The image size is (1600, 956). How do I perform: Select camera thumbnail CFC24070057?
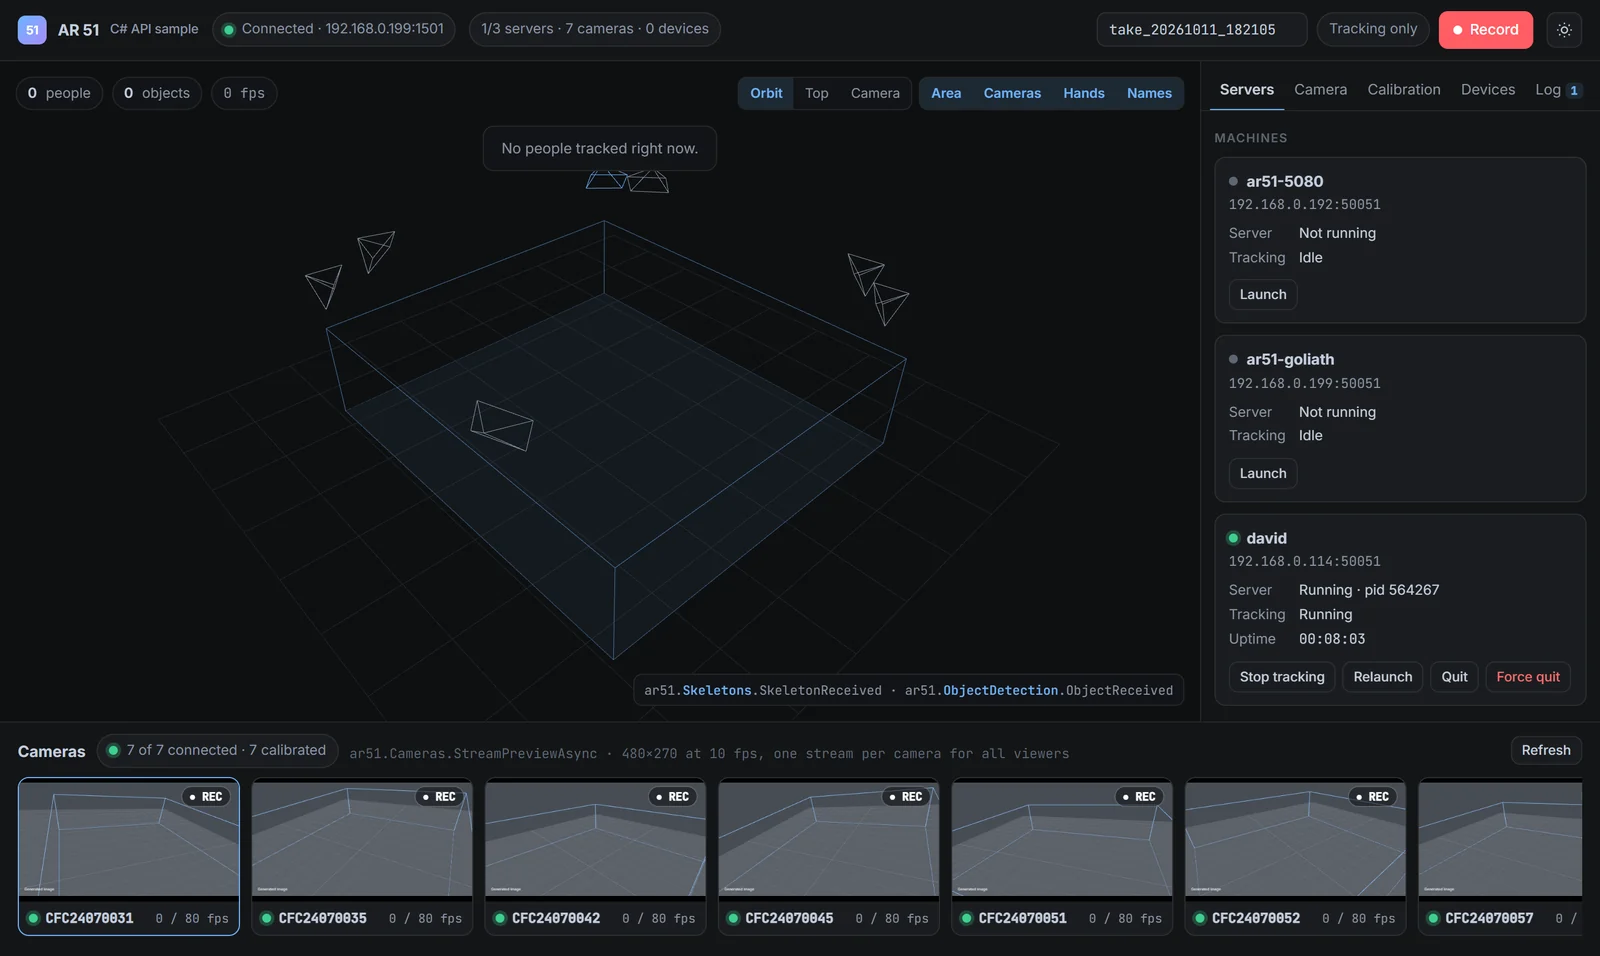pyautogui.click(x=1500, y=857)
